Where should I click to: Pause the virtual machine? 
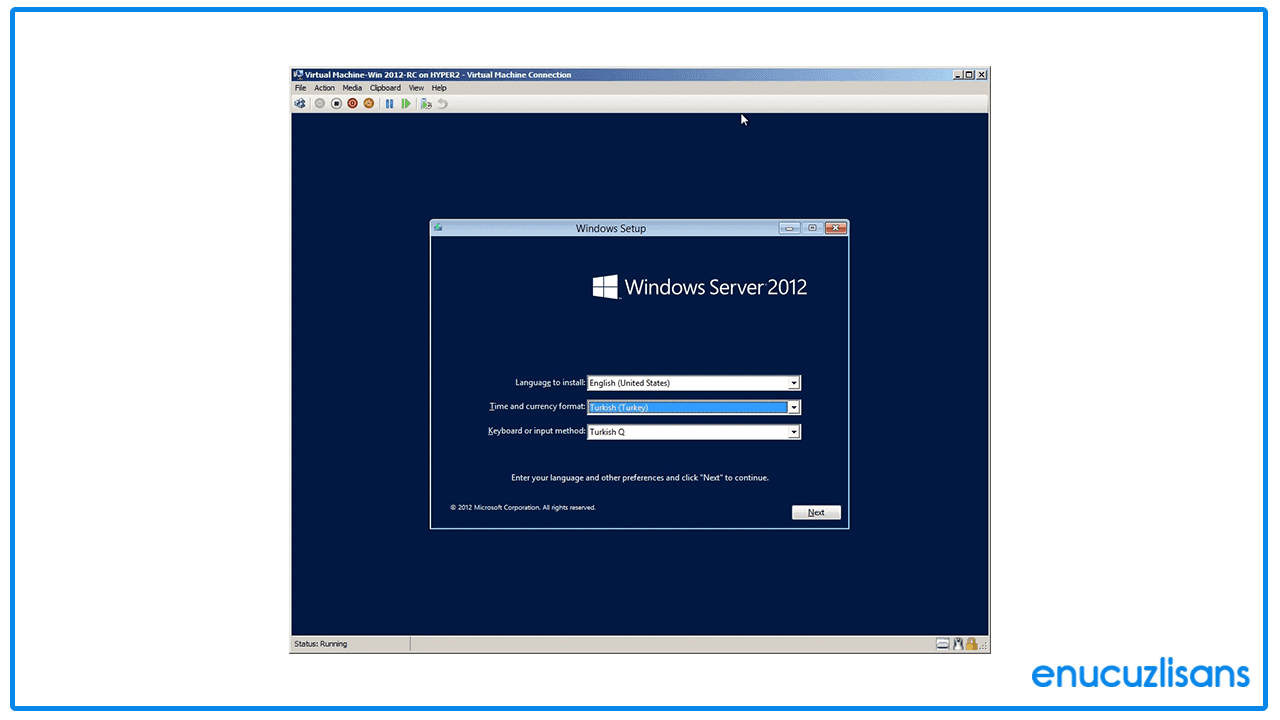390,103
